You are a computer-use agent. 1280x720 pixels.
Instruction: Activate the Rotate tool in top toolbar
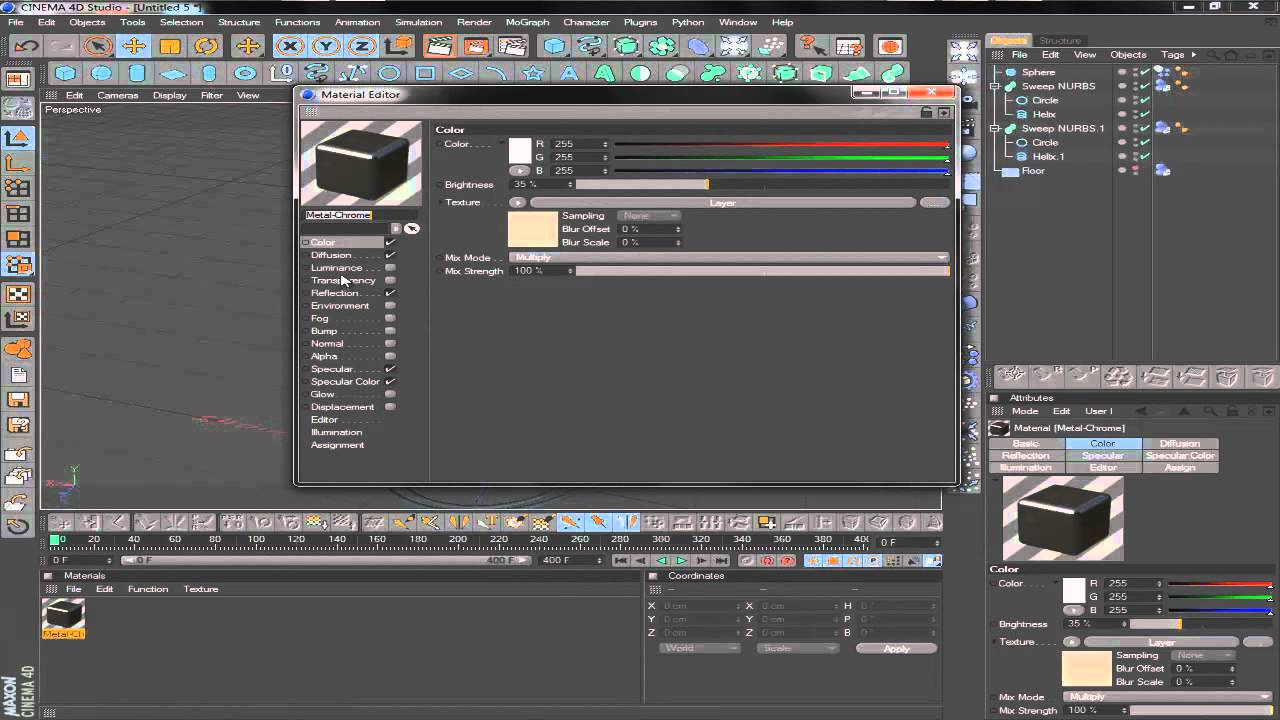click(x=206, y=46)
